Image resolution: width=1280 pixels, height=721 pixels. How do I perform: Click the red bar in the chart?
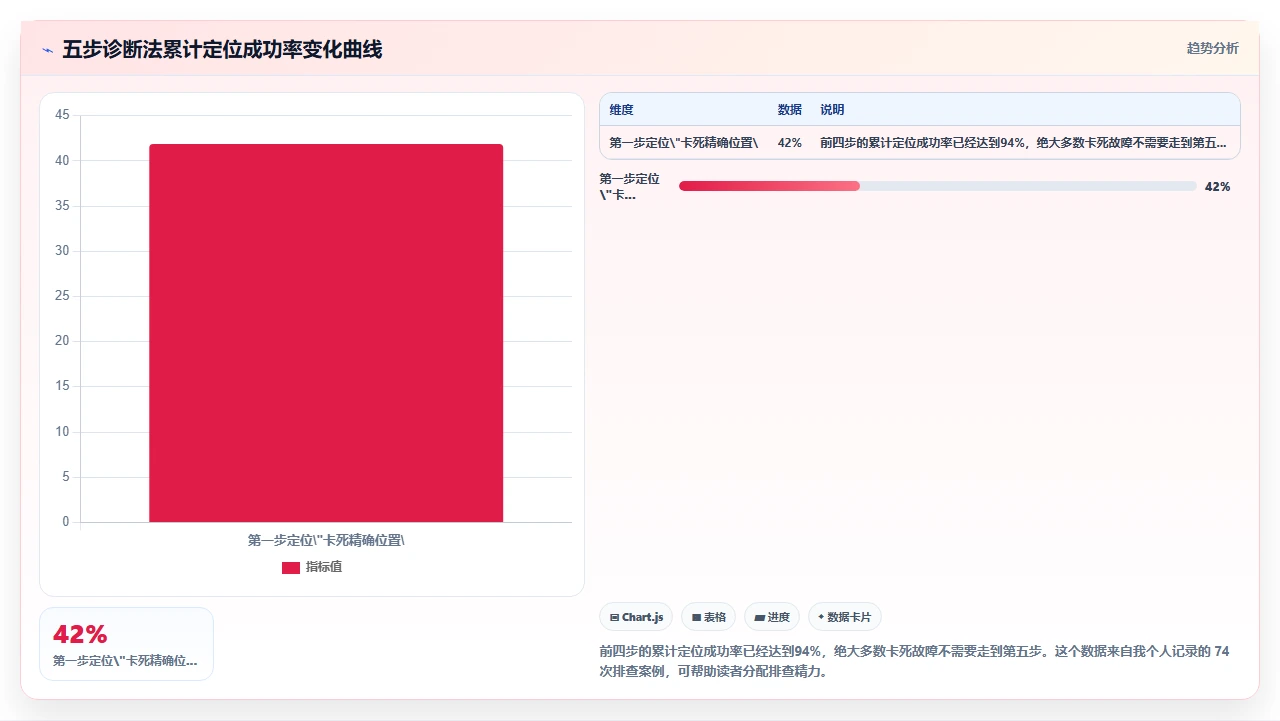pos(326,333)
